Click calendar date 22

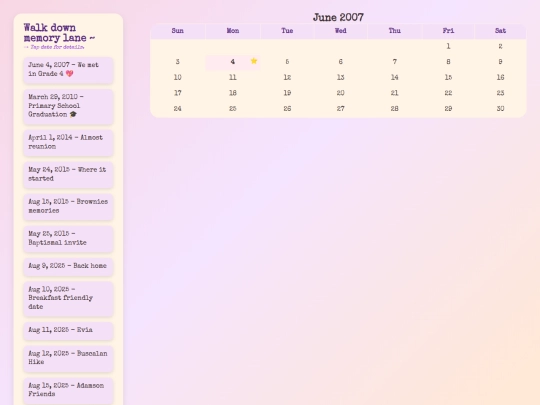coord(448,93)
